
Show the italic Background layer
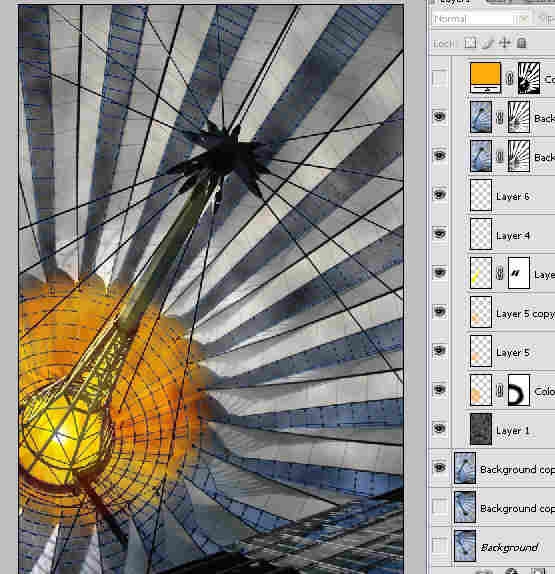[x=439, y=545]
